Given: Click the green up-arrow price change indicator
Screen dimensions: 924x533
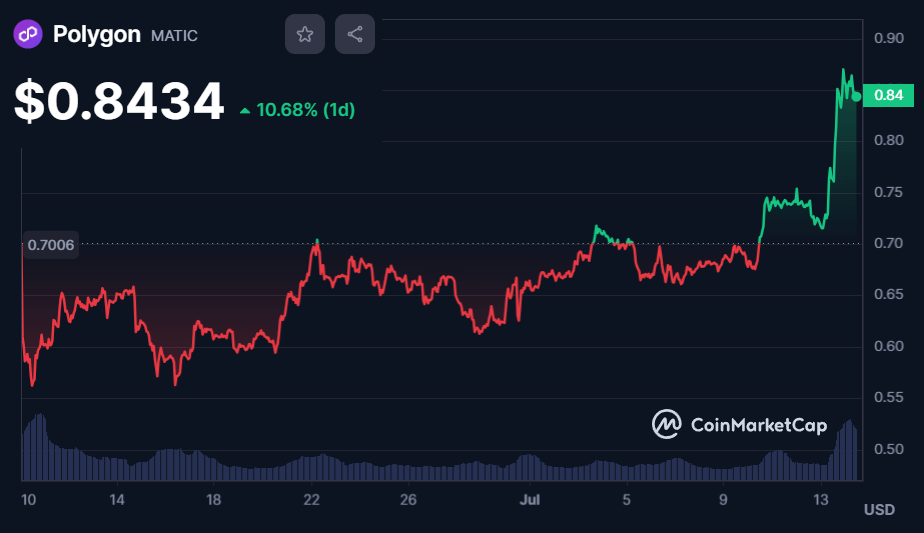Looking at the screenshot, I should pos(245,110).
